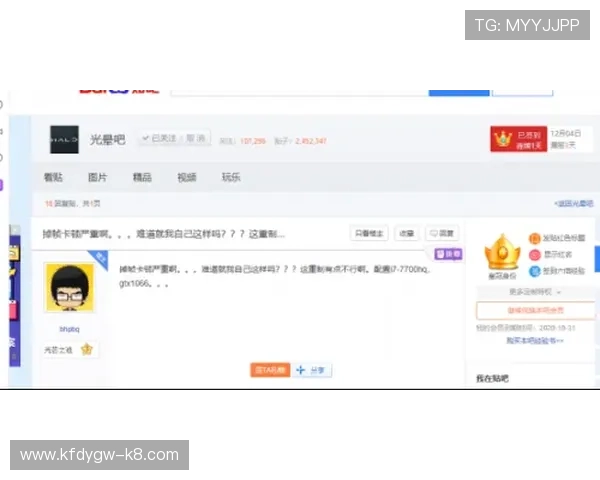Click the member count 101,299
The height and width of the screenshot is (480, 600).
click(x=253, y=141)
